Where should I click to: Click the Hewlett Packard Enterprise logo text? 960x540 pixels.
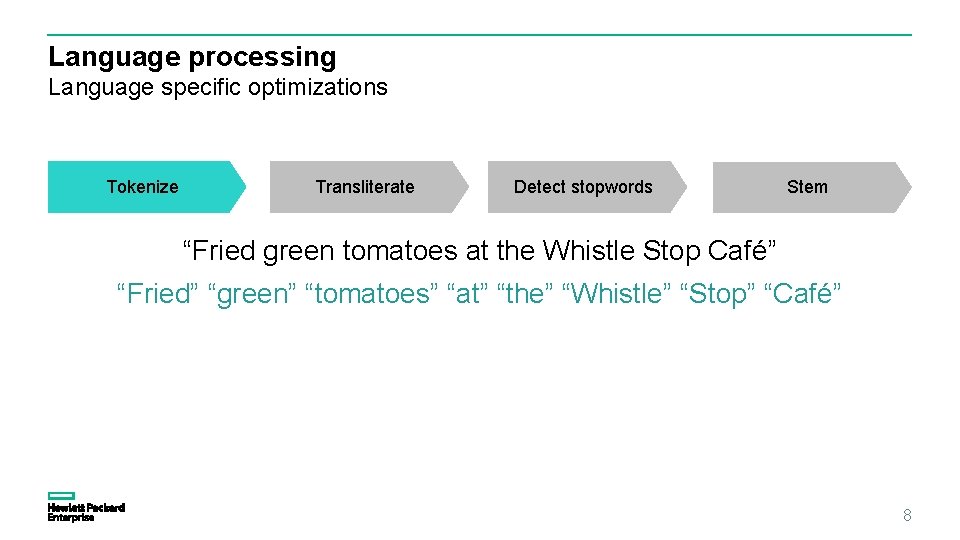coord(85,513)
